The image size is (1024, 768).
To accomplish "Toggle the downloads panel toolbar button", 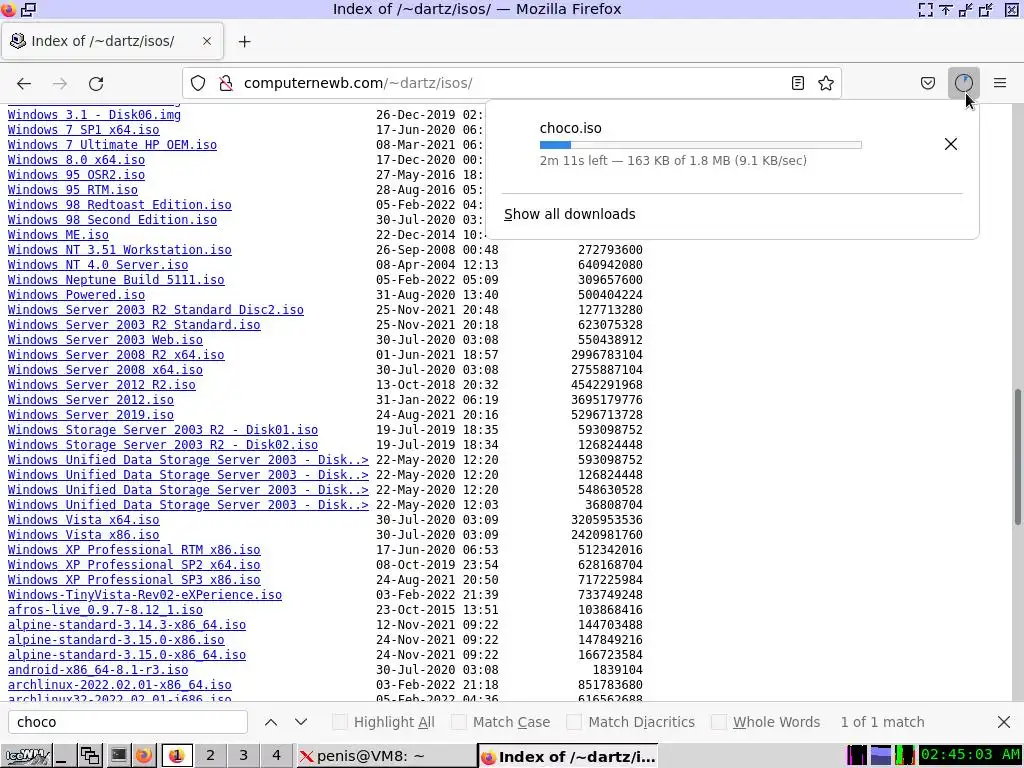I will point(963,83).
